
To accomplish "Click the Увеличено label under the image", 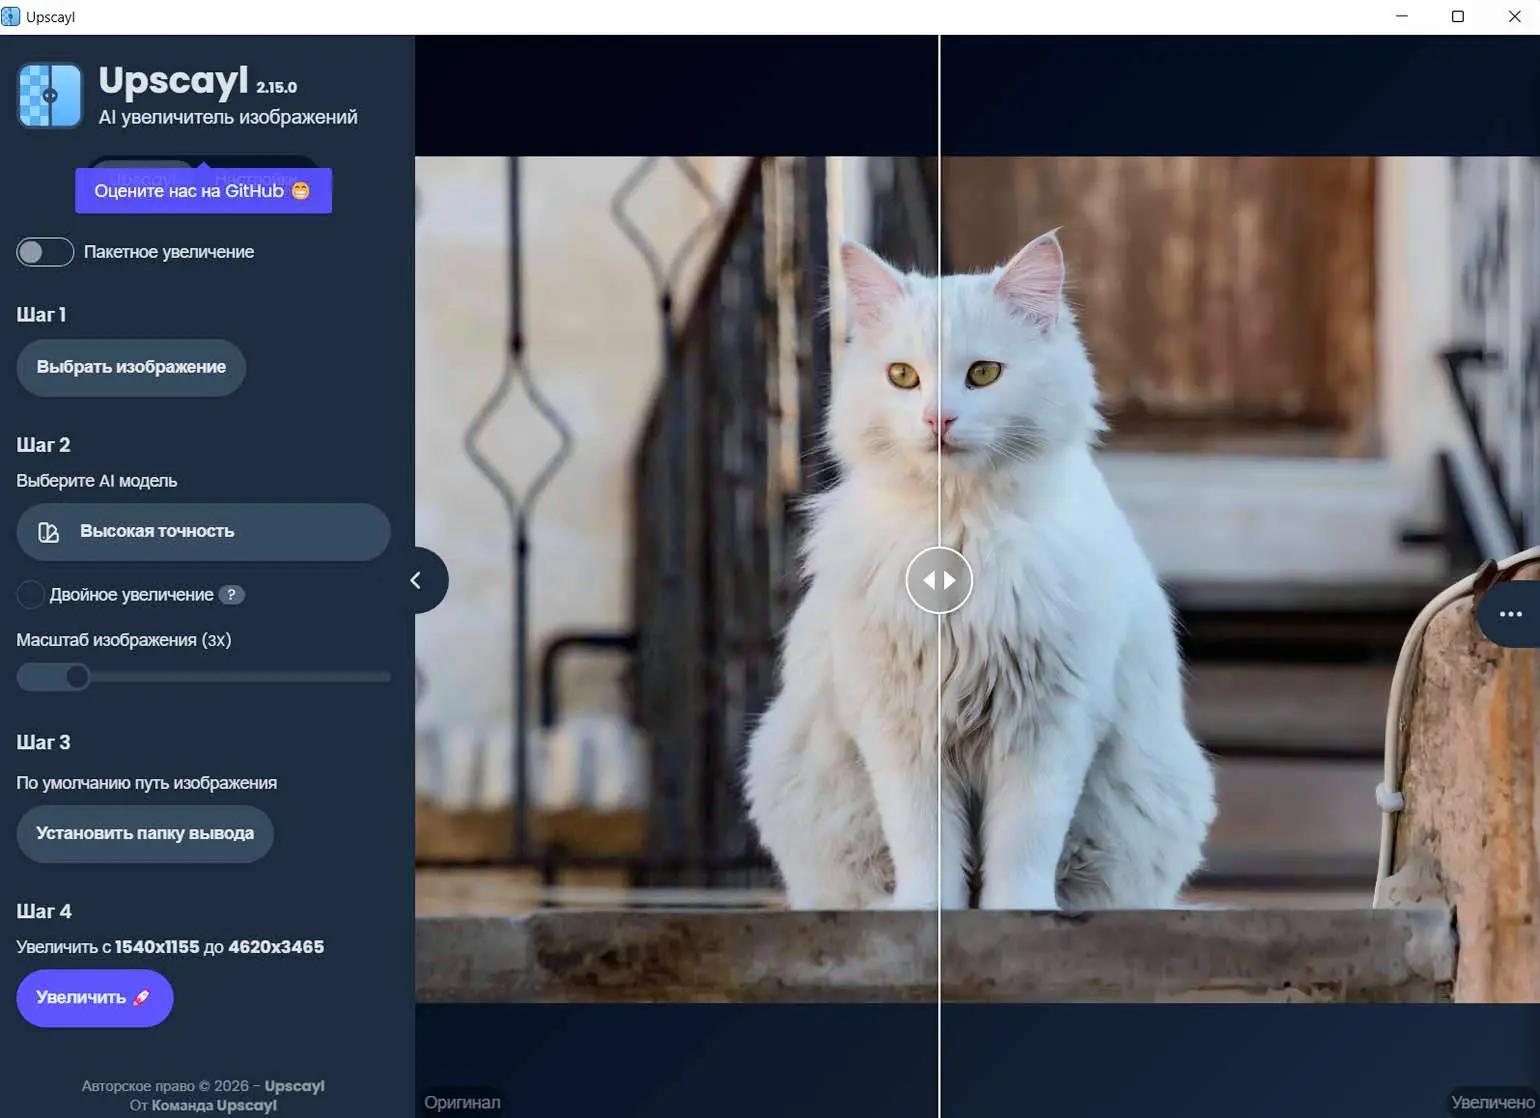I will (1492, 1102).
